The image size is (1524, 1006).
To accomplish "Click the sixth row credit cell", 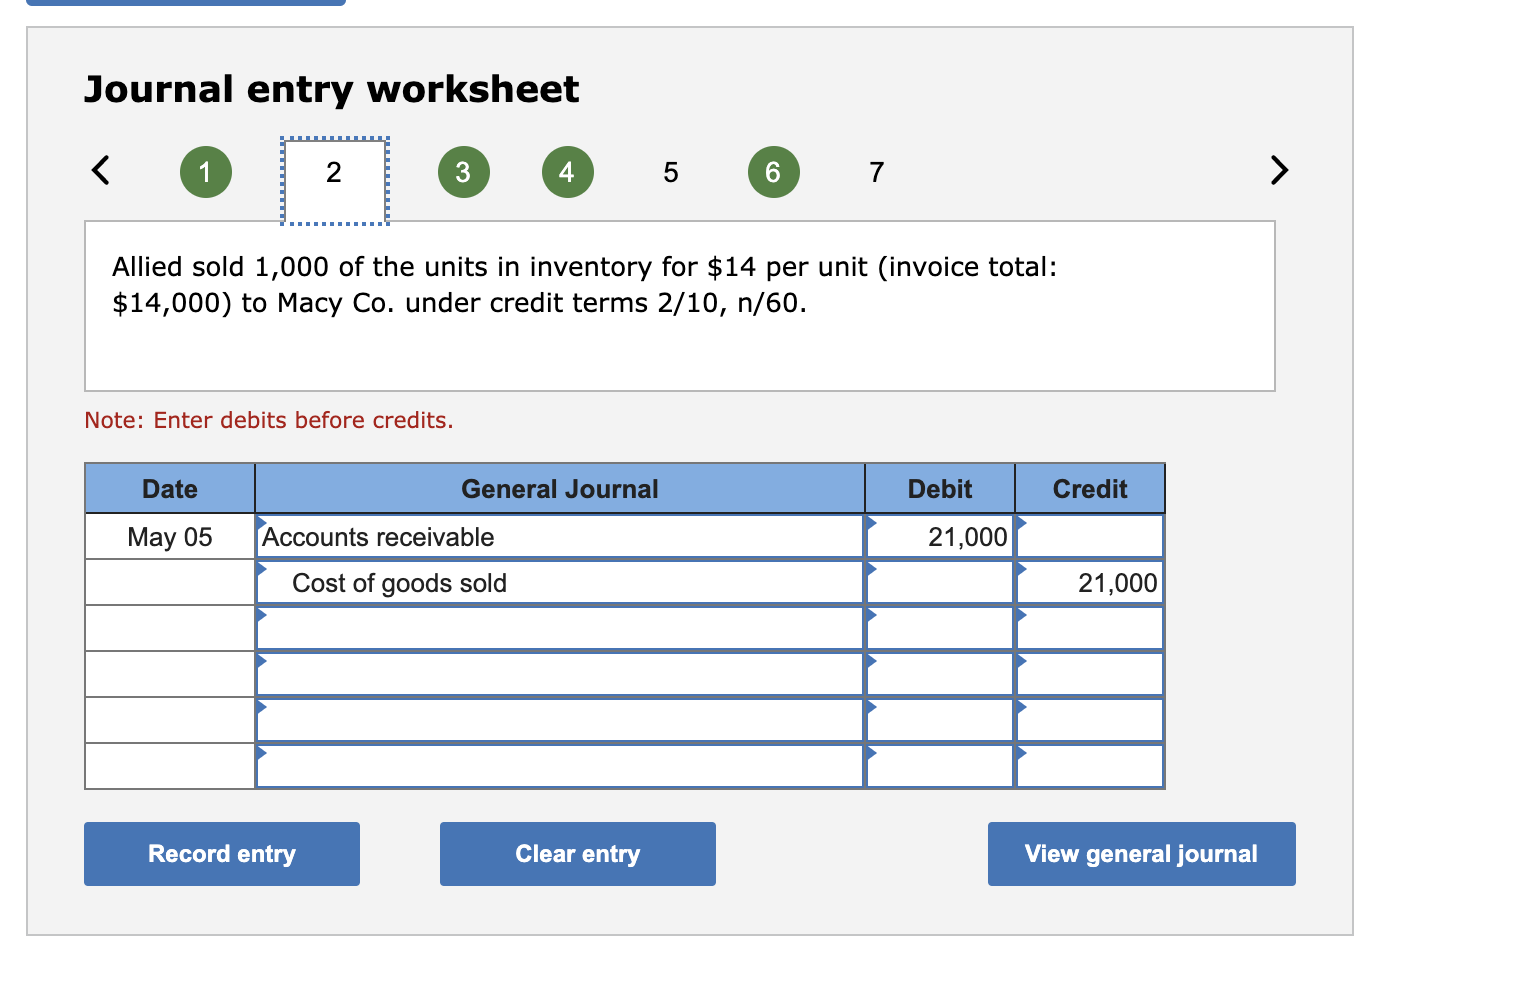I will click(1090, 766).
